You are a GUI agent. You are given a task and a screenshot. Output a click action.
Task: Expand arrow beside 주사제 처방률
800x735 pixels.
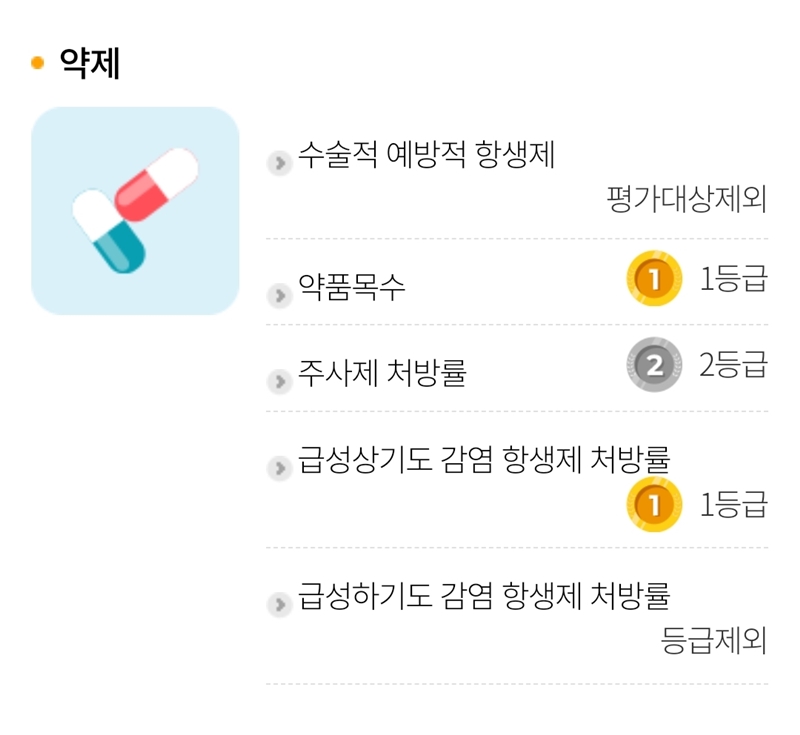click(279, 380)
